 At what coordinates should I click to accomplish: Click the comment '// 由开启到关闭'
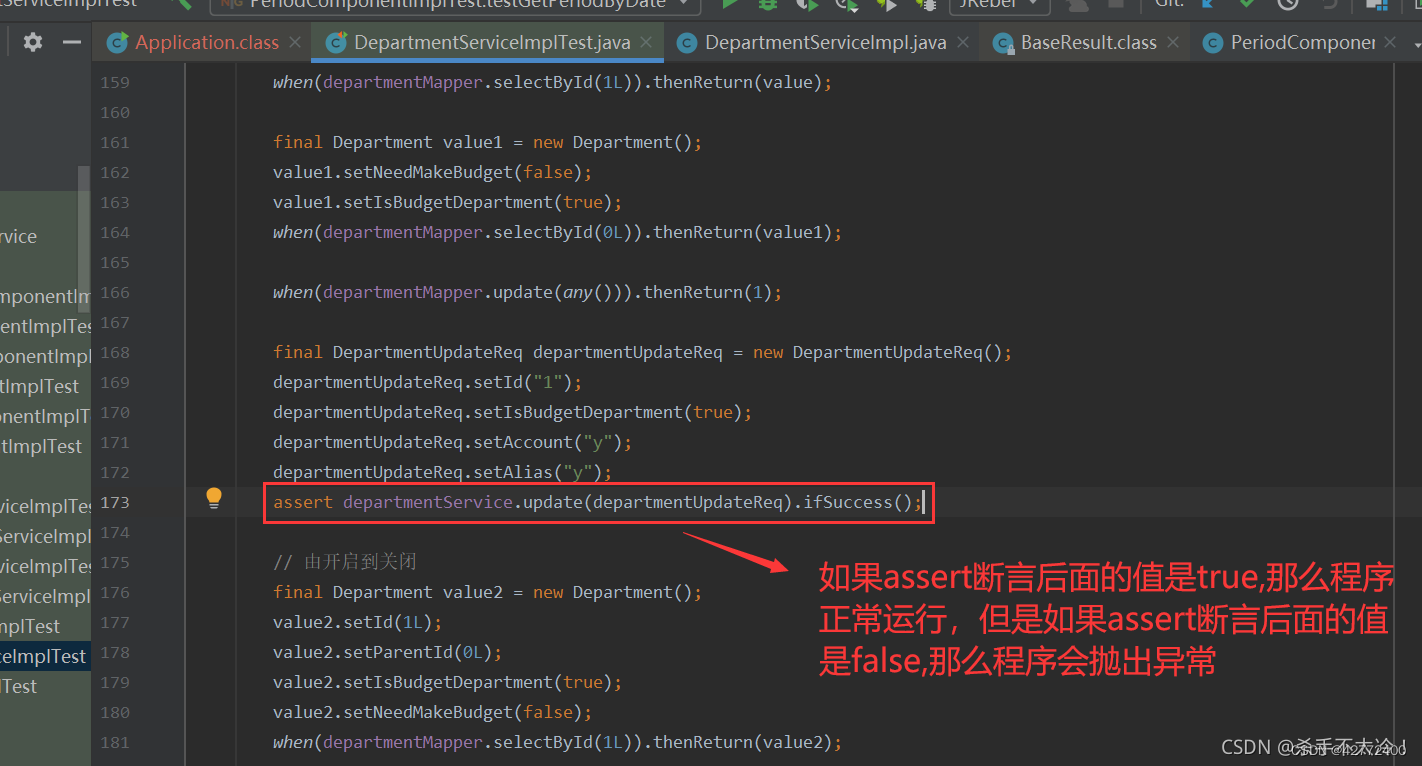click(x=344, y=562)
